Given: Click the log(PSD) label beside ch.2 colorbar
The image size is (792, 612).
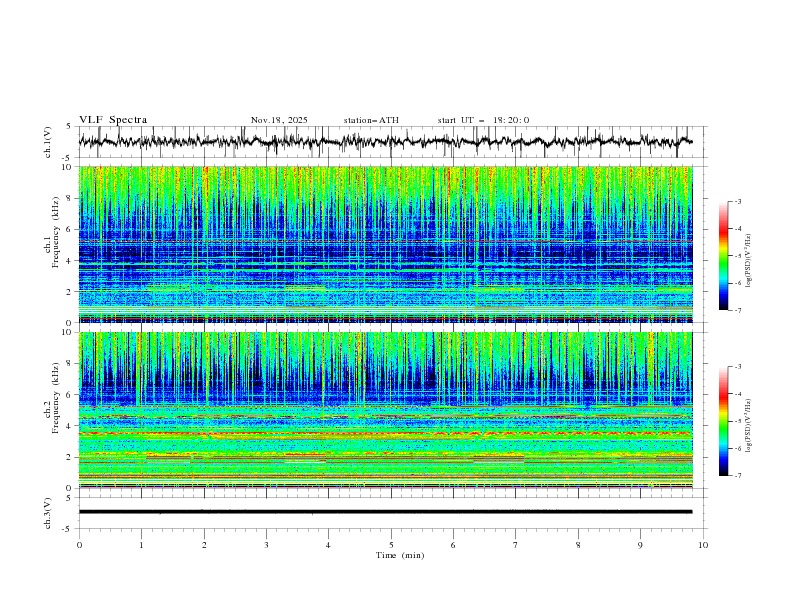Looking at the screenshot, I should pos(749,426).
